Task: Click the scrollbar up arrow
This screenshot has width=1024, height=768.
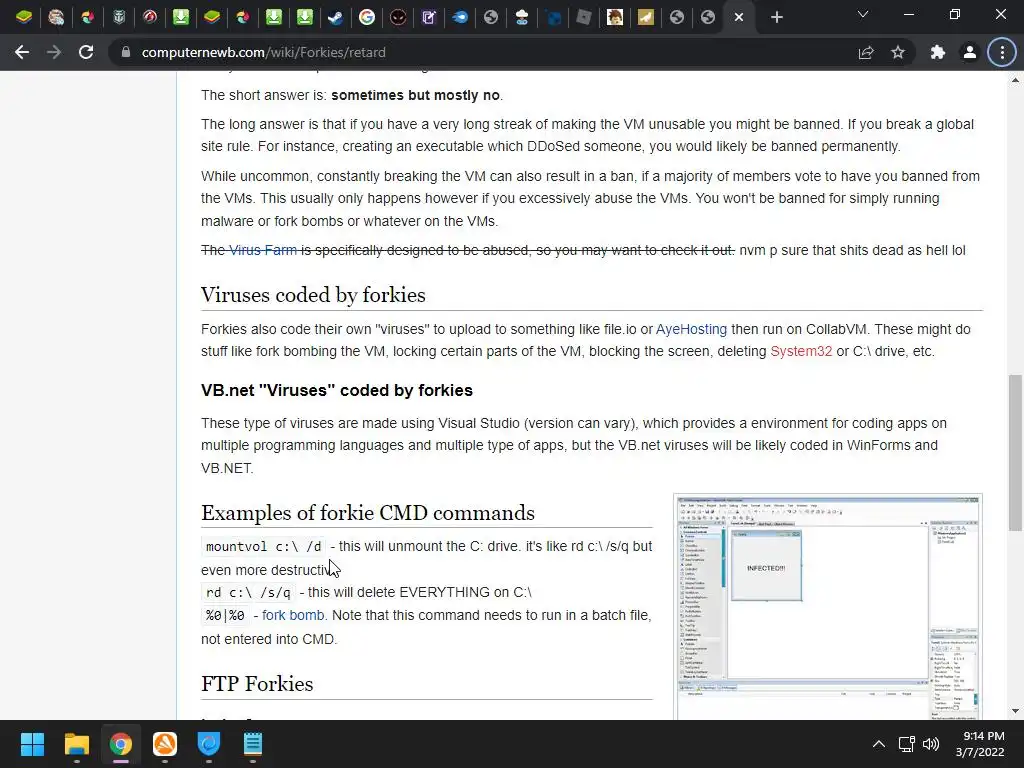Action: tap(1015, 80)
